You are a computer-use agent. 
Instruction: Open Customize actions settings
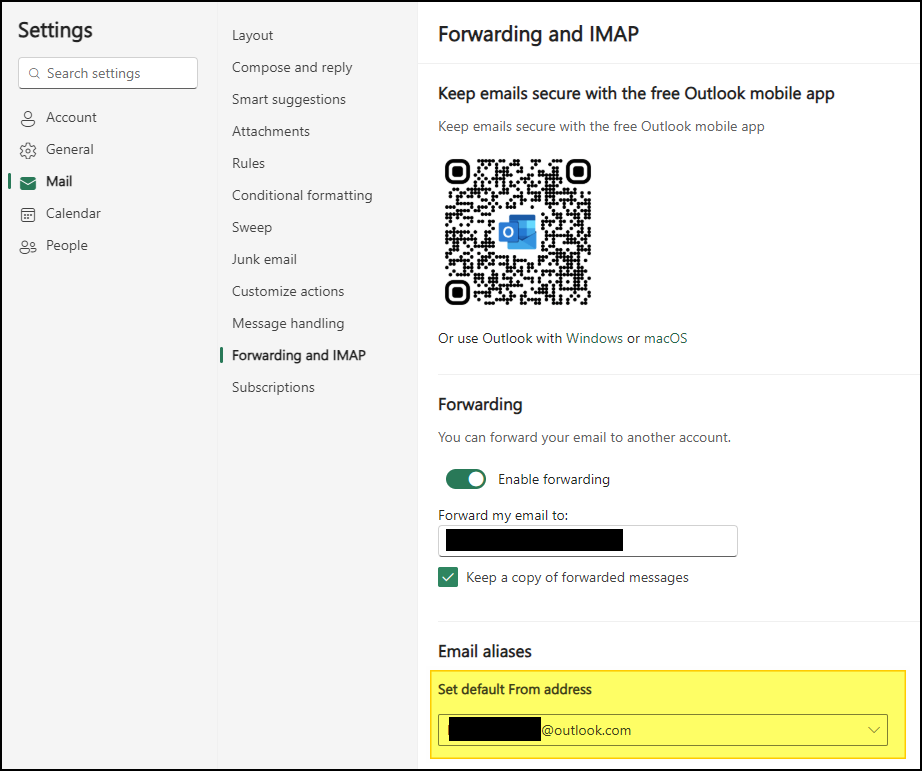pyautogui.click(x=288, y=291)
